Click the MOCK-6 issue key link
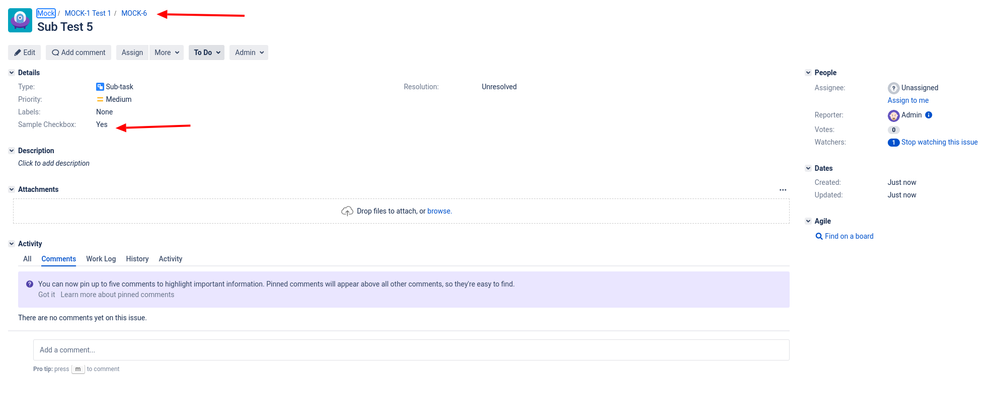This screenshot has width=999, height=411. coord(134,13)
